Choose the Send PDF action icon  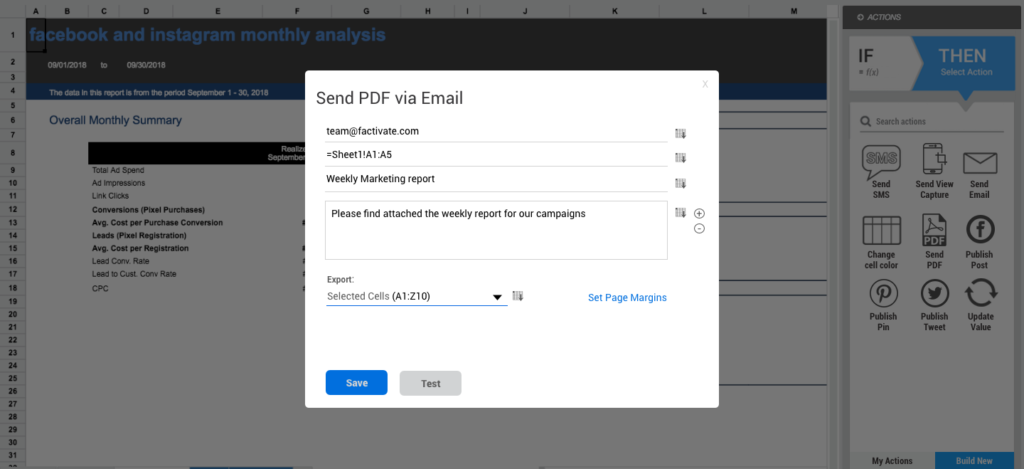tap(934, 230)
